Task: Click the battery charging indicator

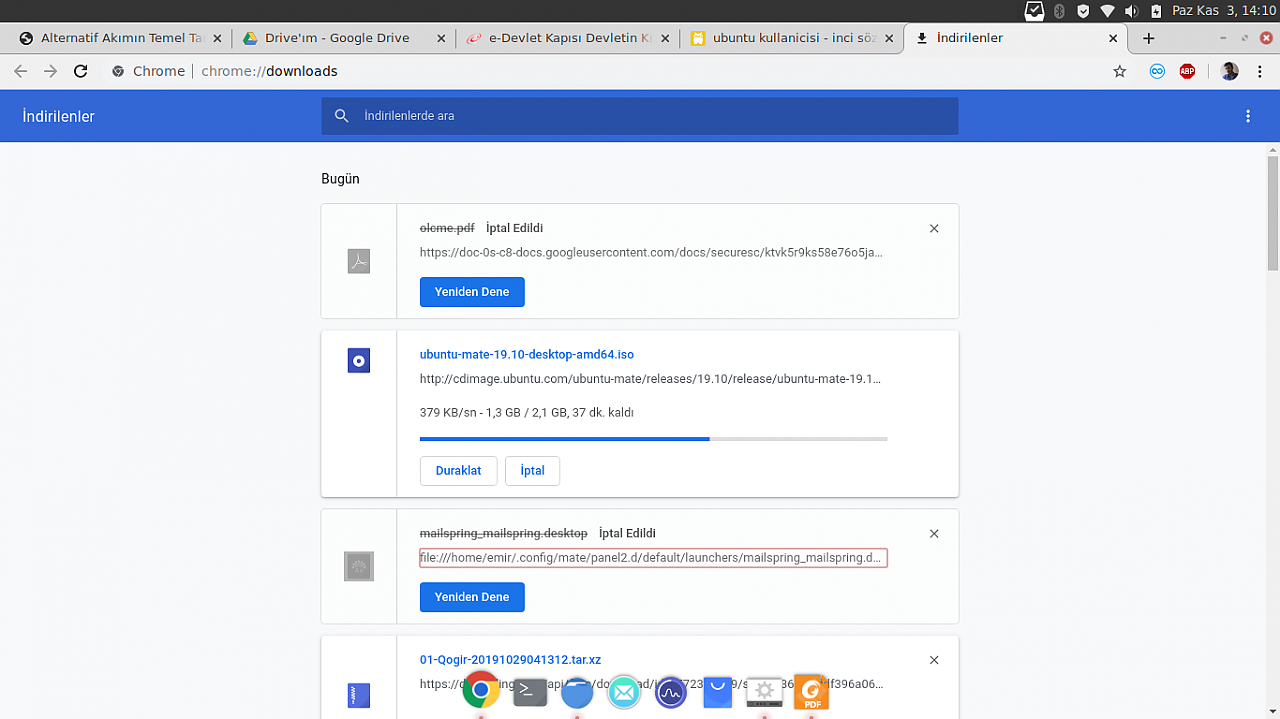Action: point(1156,11)
